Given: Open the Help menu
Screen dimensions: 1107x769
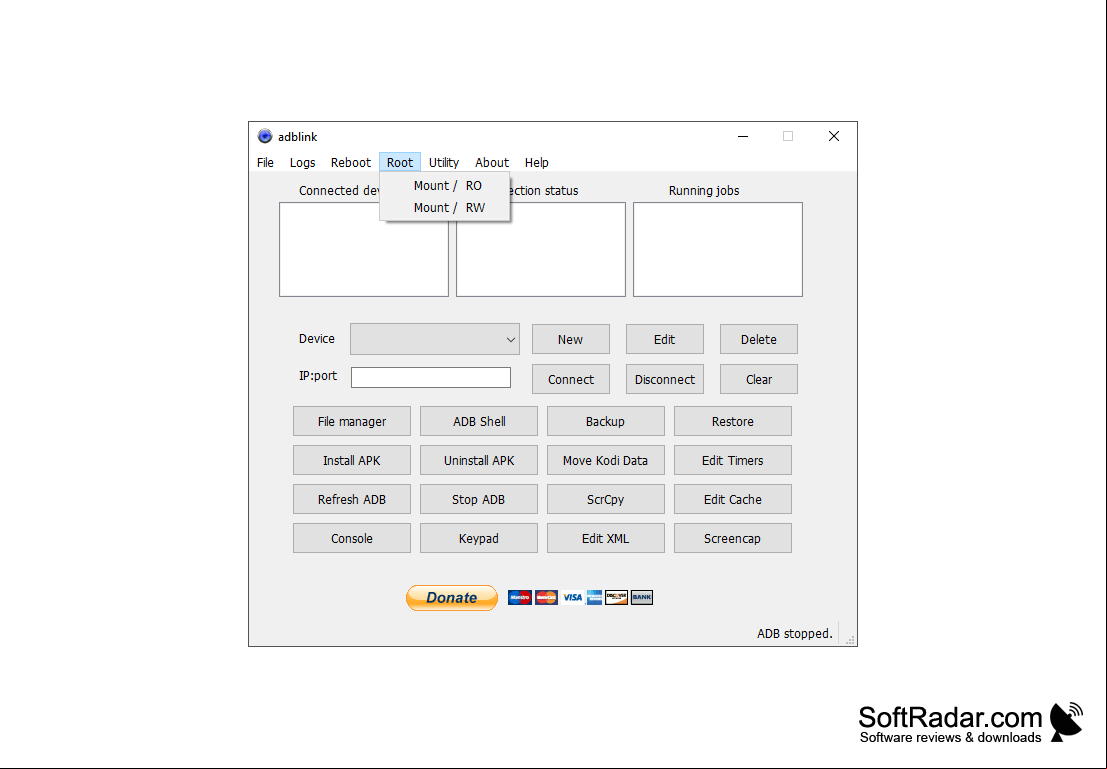Looking at the screenshot, I should point(537,162).
